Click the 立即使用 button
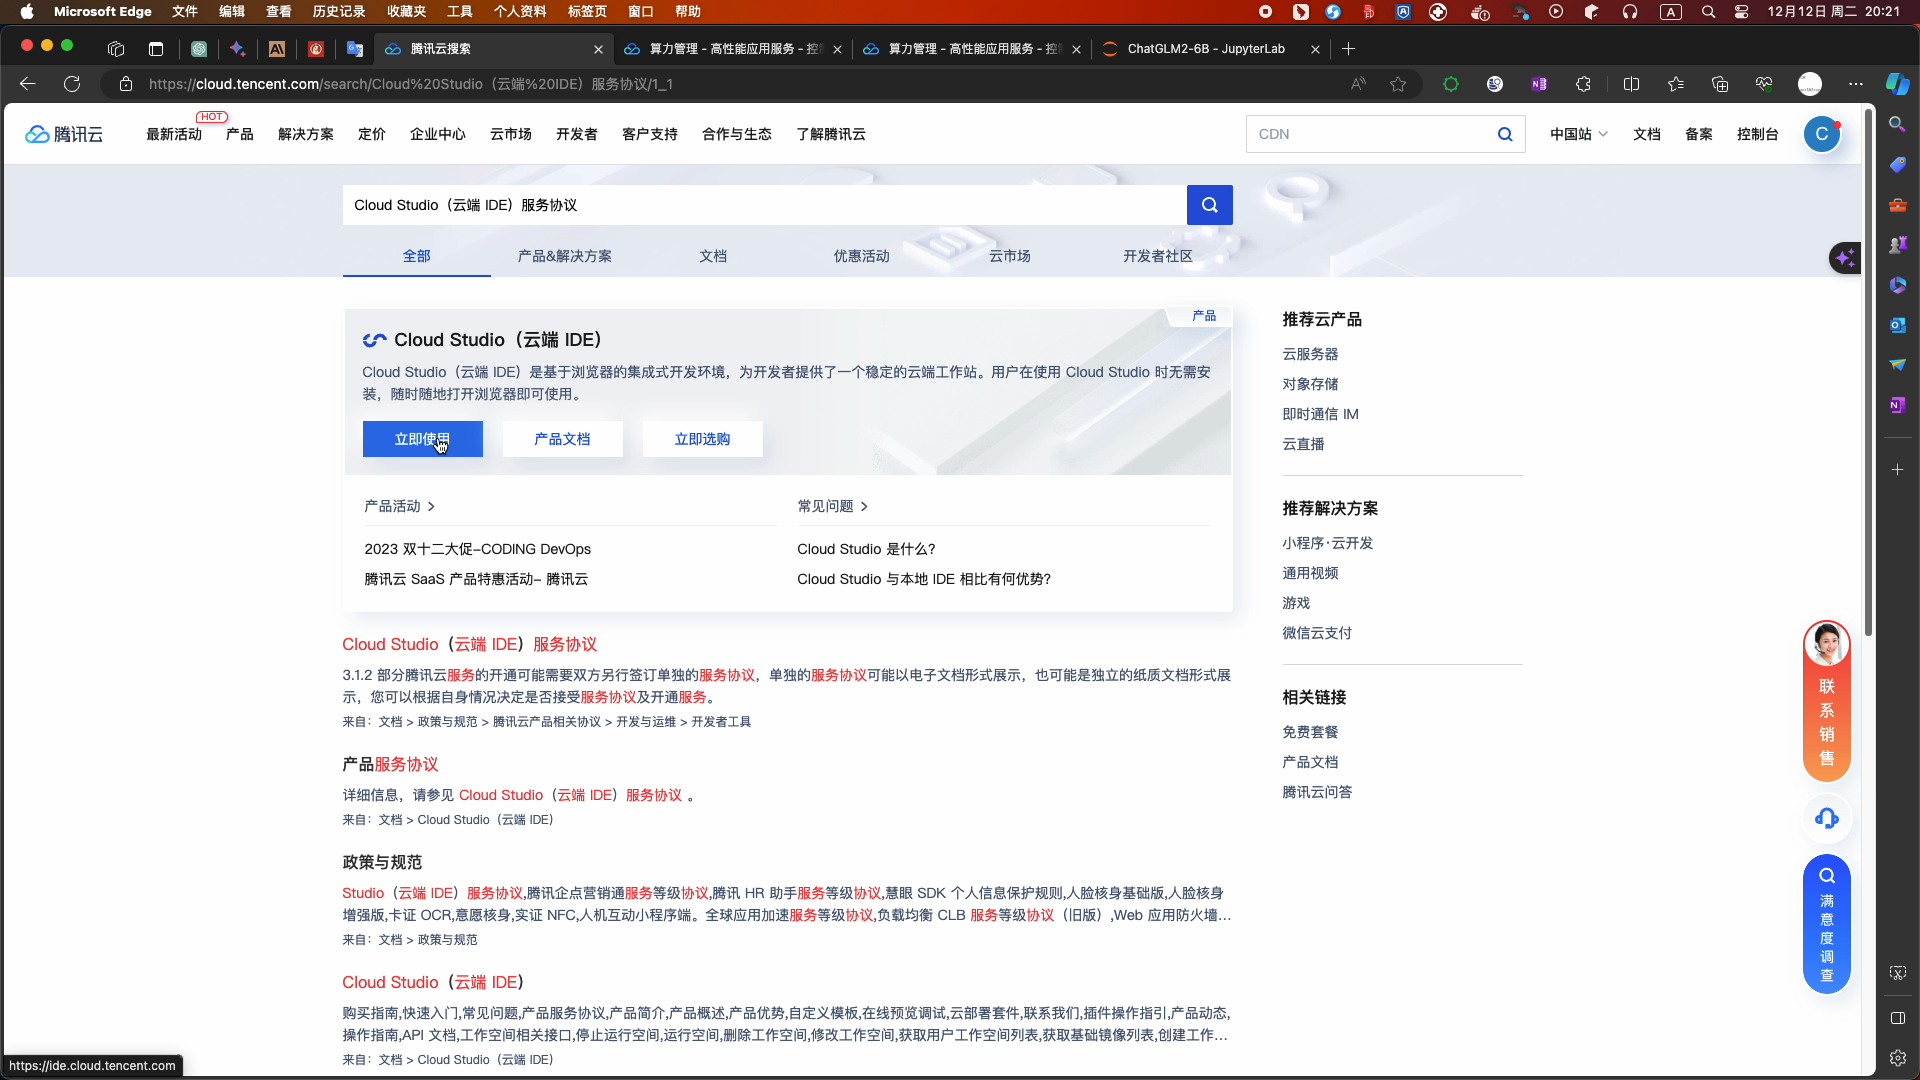Viewport: 1920px width, 1080px height. [x=422, y=439]
